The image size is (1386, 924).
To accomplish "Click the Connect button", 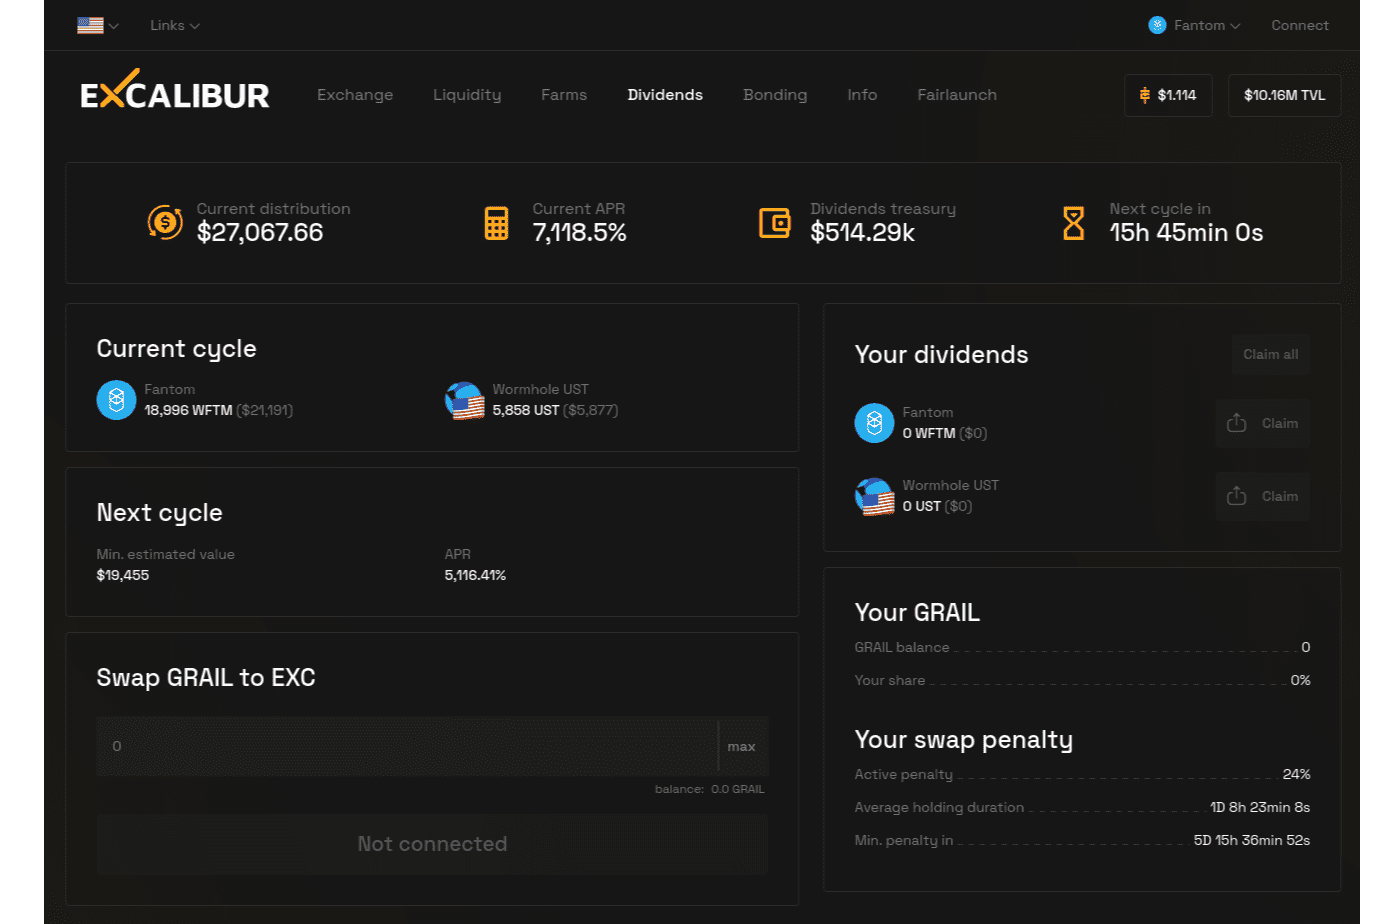I will click(1300, 25).
